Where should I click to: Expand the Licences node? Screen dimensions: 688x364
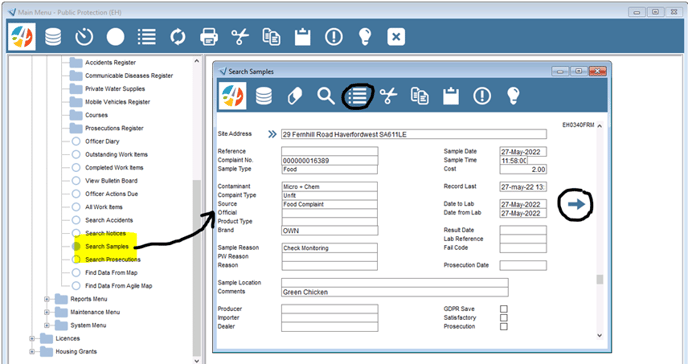pyautogui.click(x=32, y=339)
